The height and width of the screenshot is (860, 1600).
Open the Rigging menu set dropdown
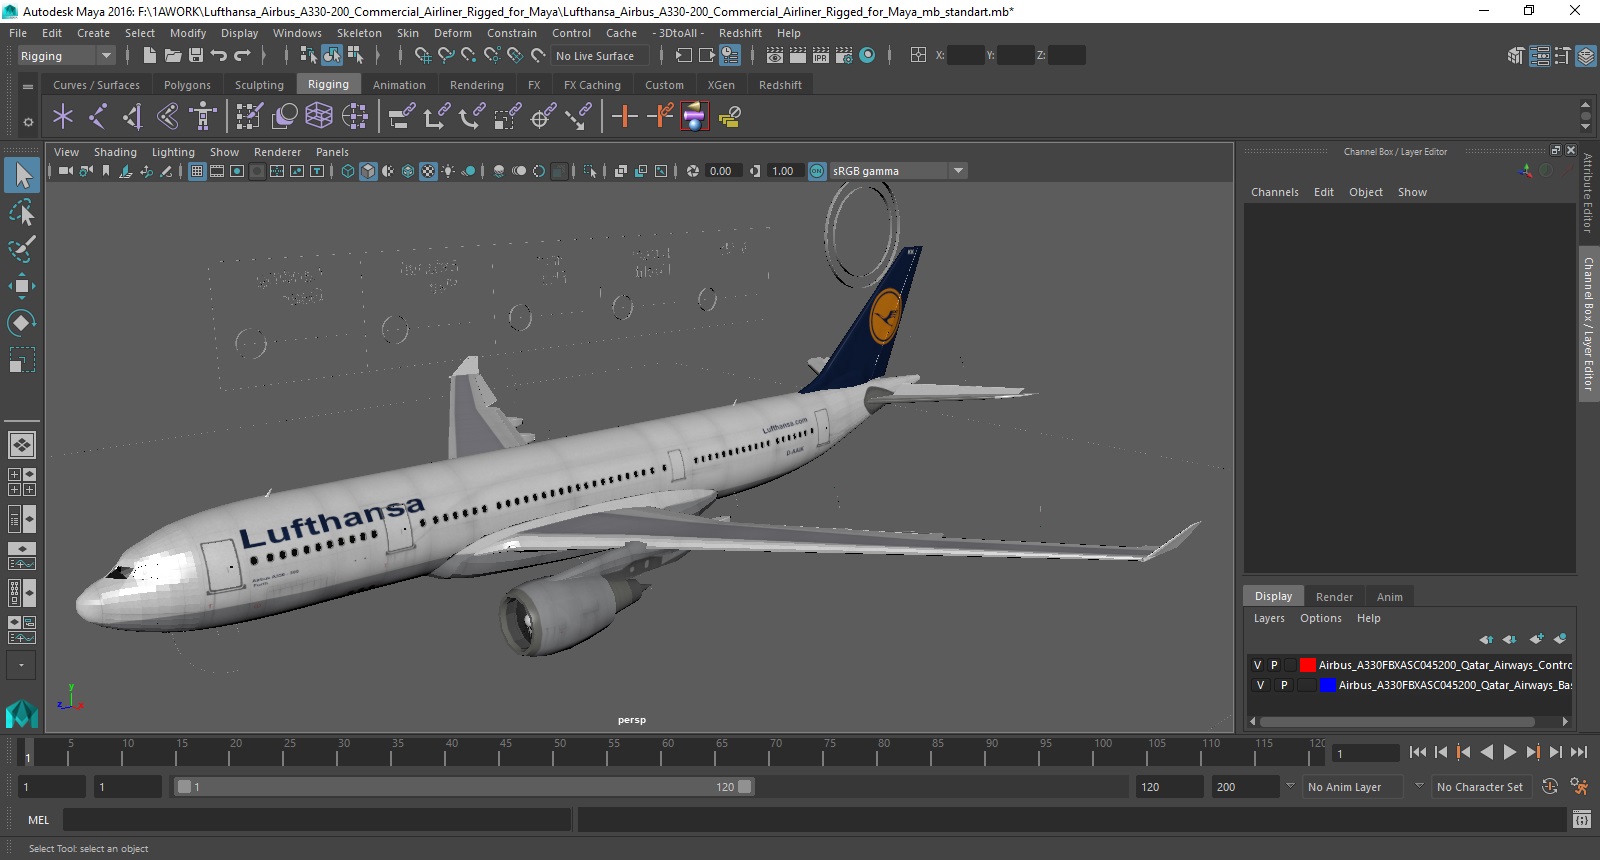[66, 56]
